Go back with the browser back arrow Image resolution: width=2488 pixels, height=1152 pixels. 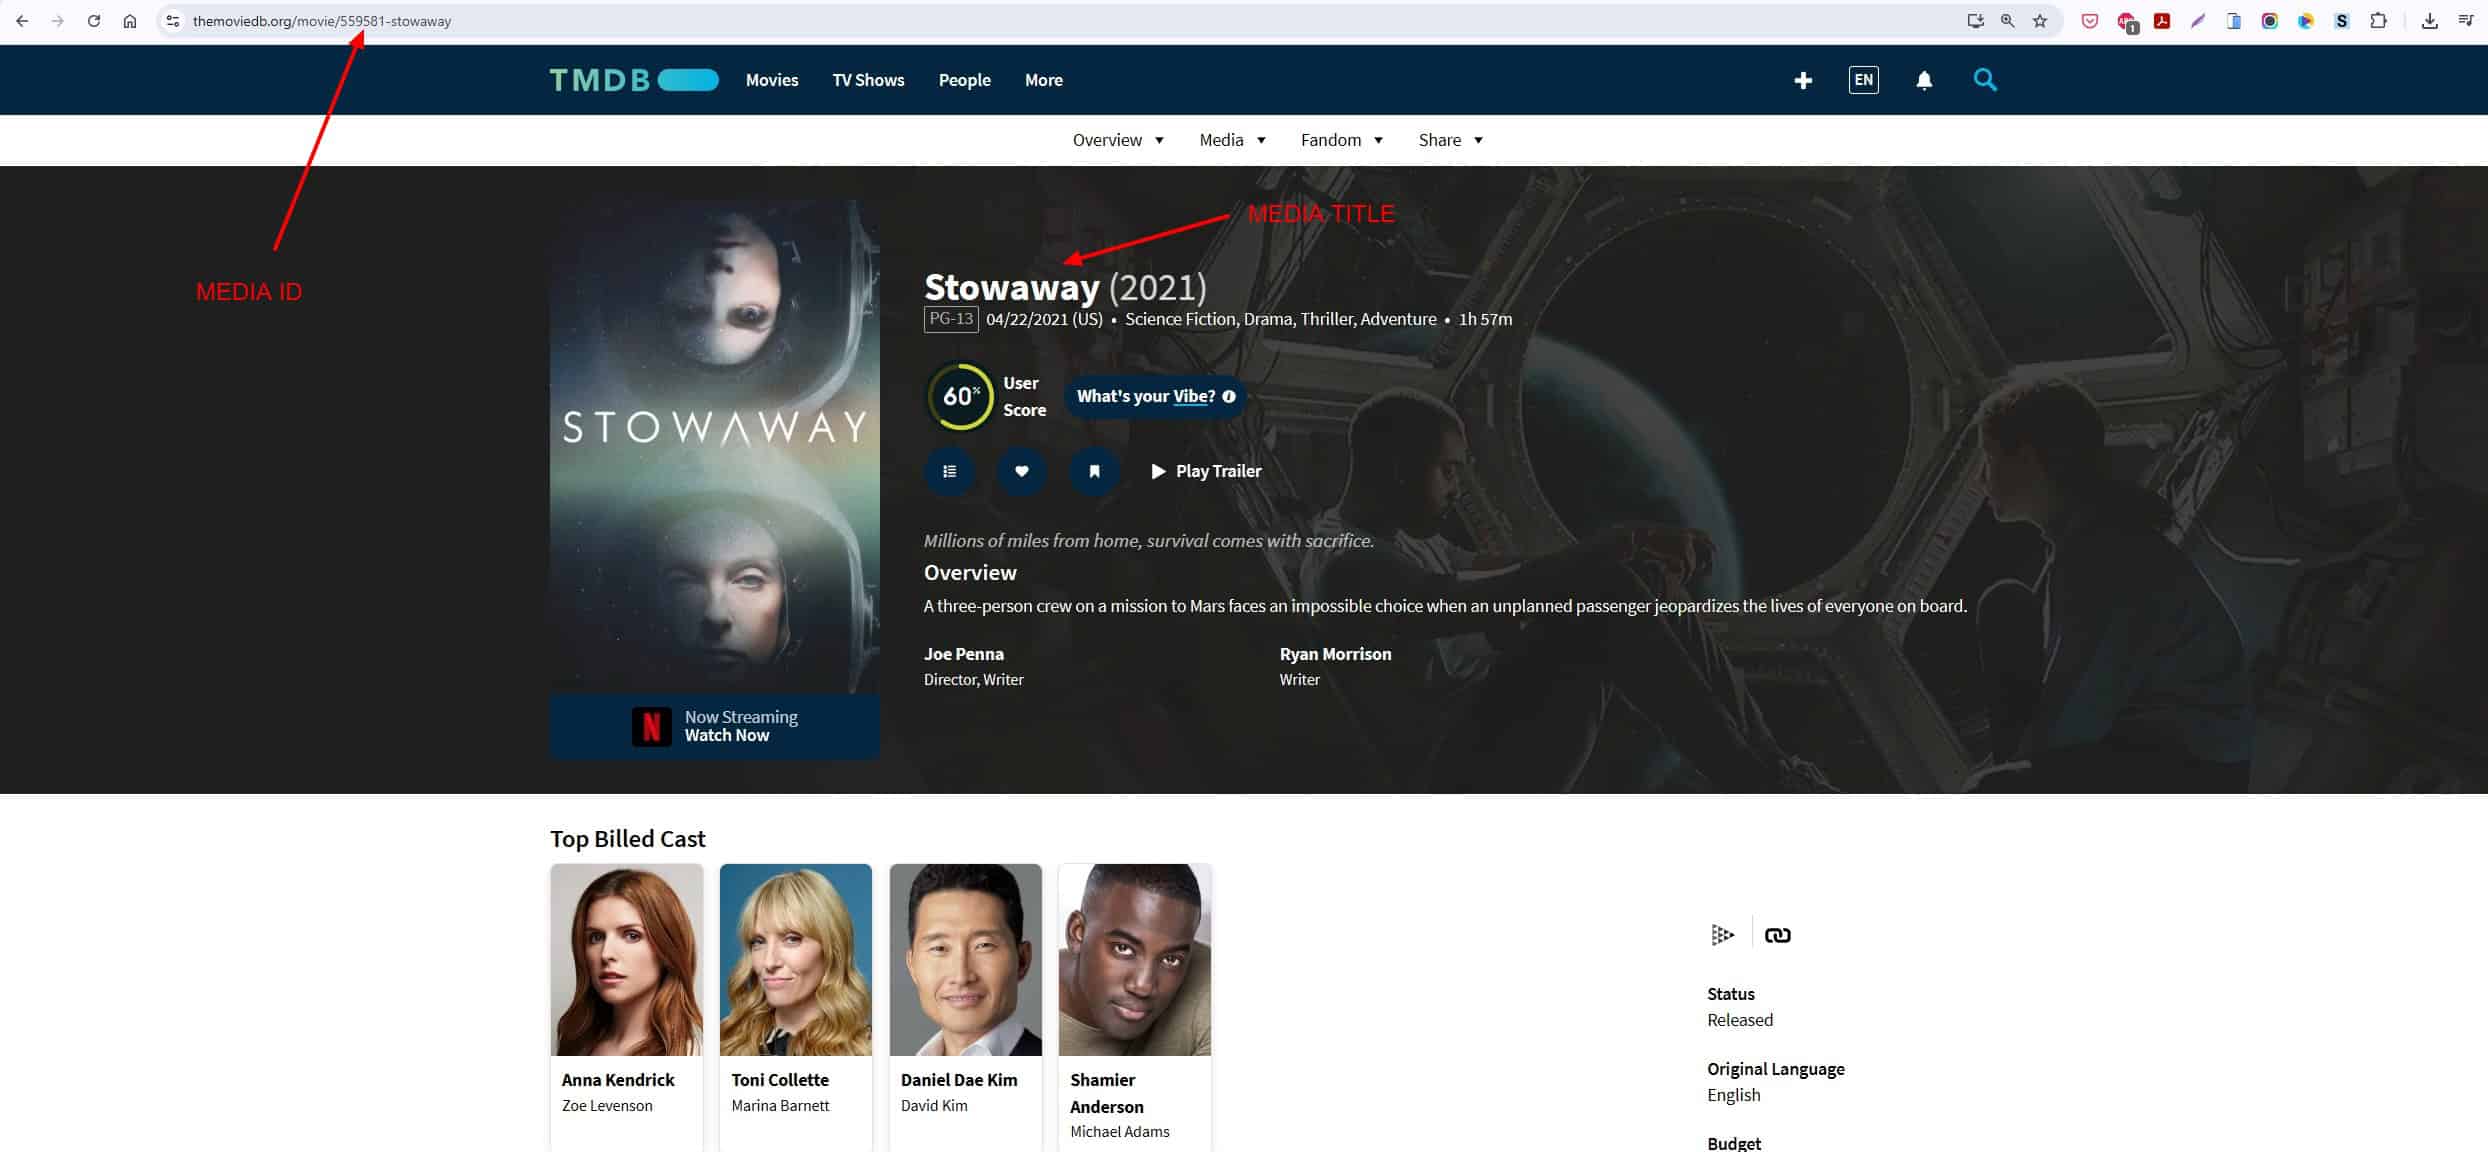(x=22, y=21)
